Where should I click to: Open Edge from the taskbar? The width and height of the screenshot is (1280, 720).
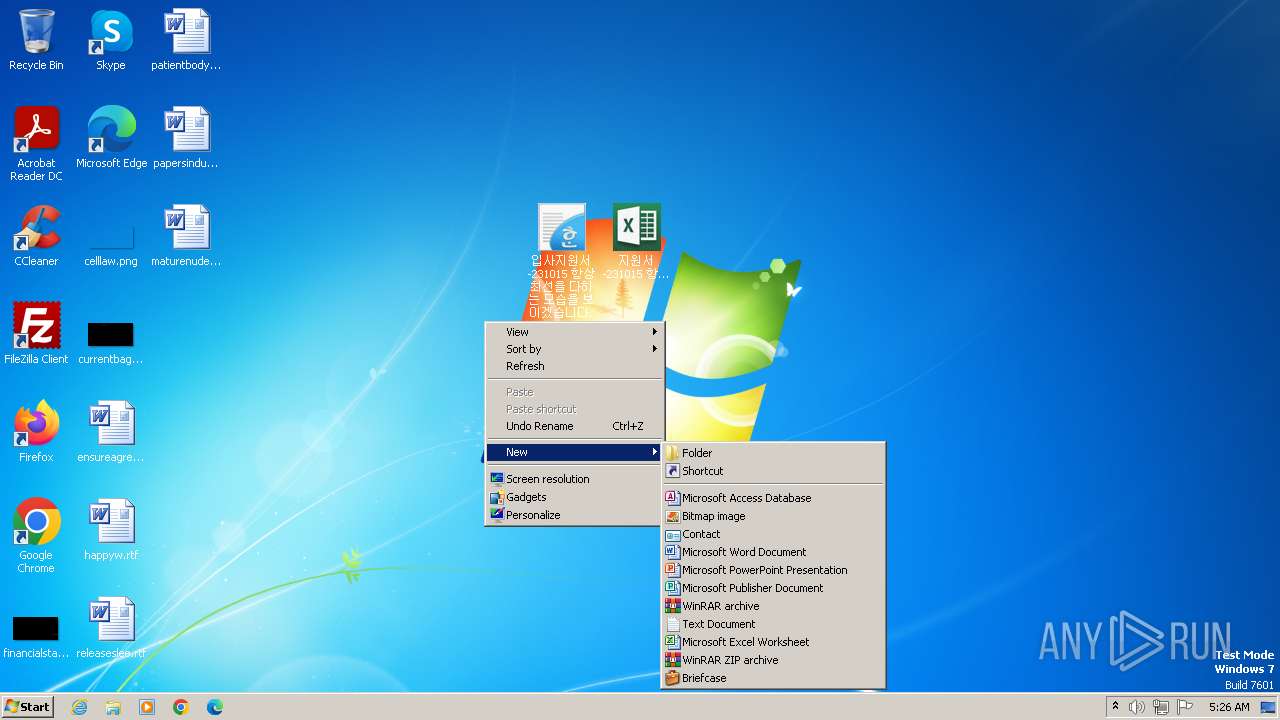click(215, 707)
